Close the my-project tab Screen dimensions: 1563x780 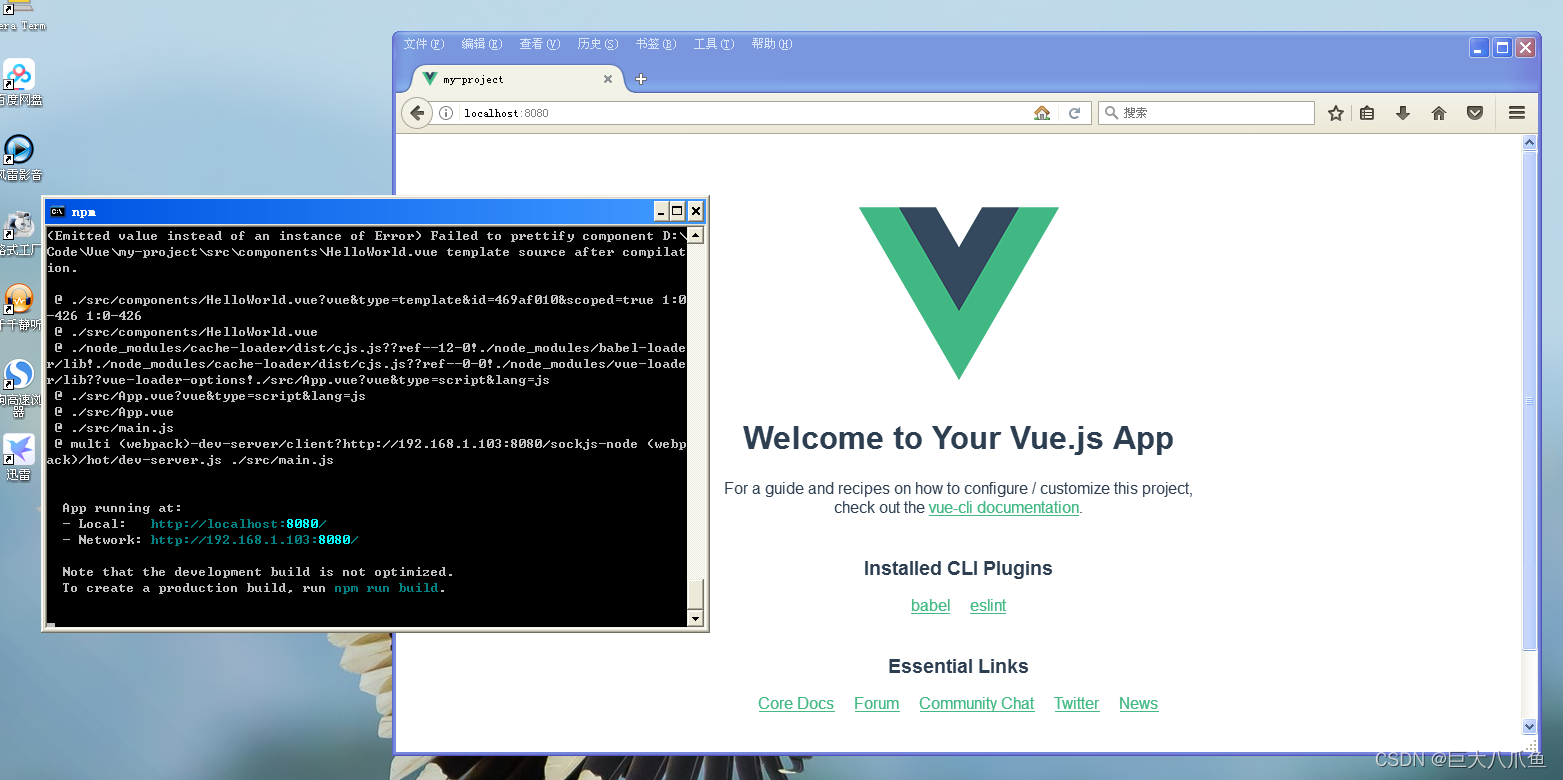[607, 79]
